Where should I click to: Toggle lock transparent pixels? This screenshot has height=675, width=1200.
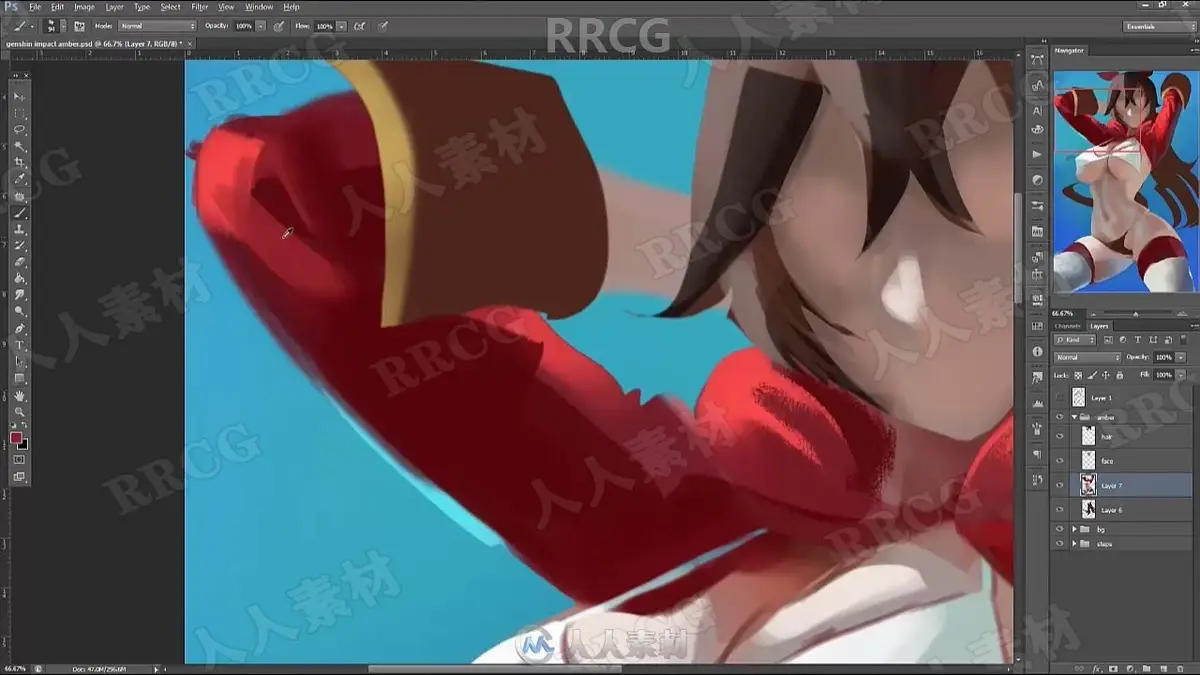coord(1078,375)
